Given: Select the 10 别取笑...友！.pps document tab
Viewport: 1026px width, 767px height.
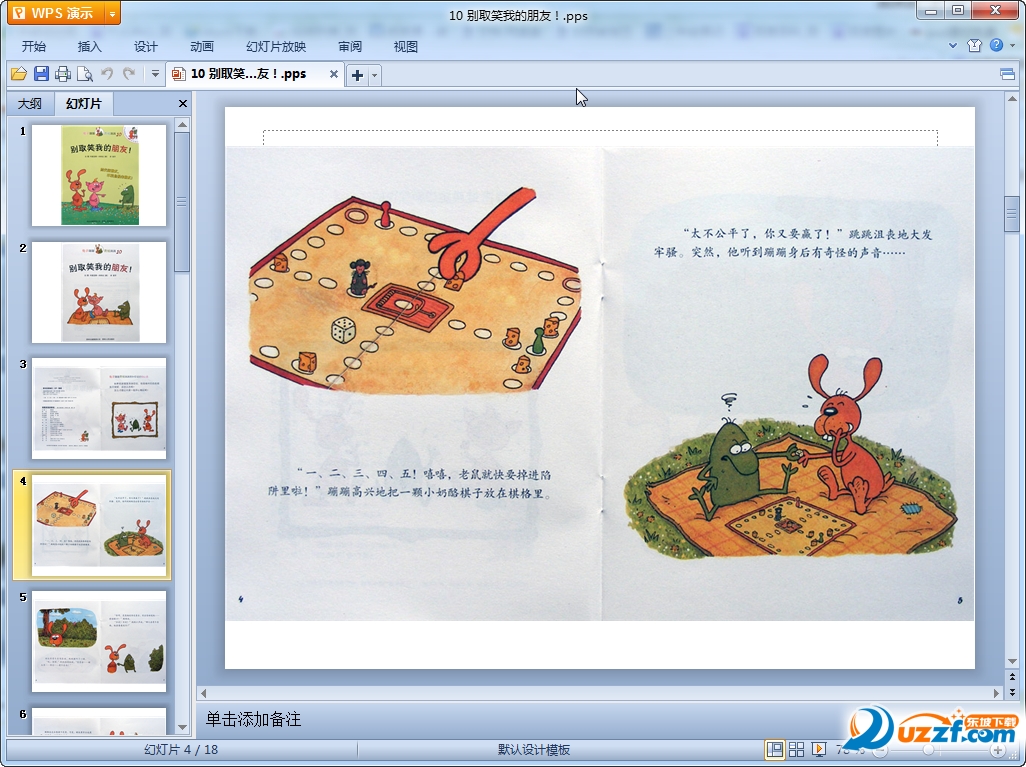Looking at the screenshot, I should (x=249, y=74).
